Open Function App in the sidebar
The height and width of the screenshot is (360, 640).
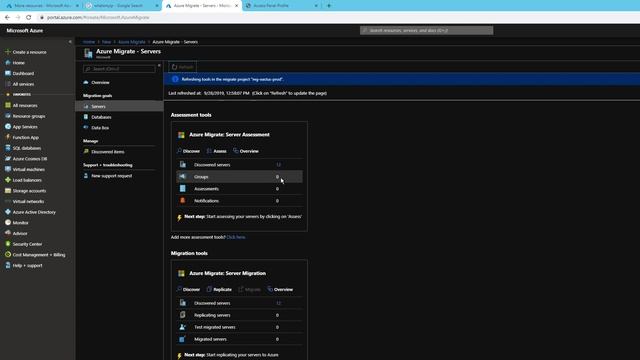25,138
